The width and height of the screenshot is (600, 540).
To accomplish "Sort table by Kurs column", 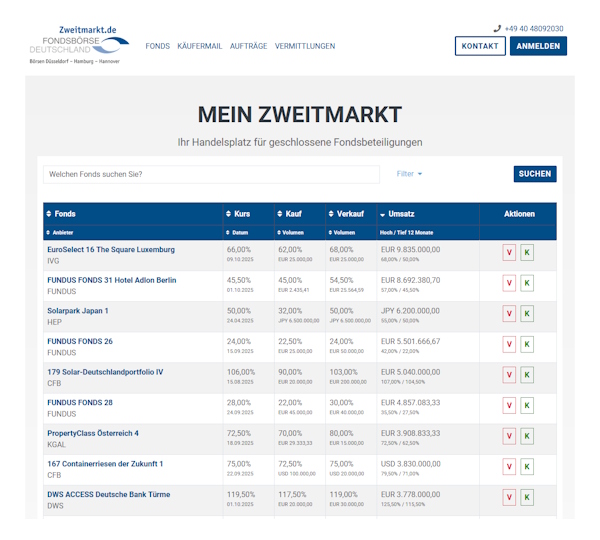I will pyautogui.click(x=238, y=214).
